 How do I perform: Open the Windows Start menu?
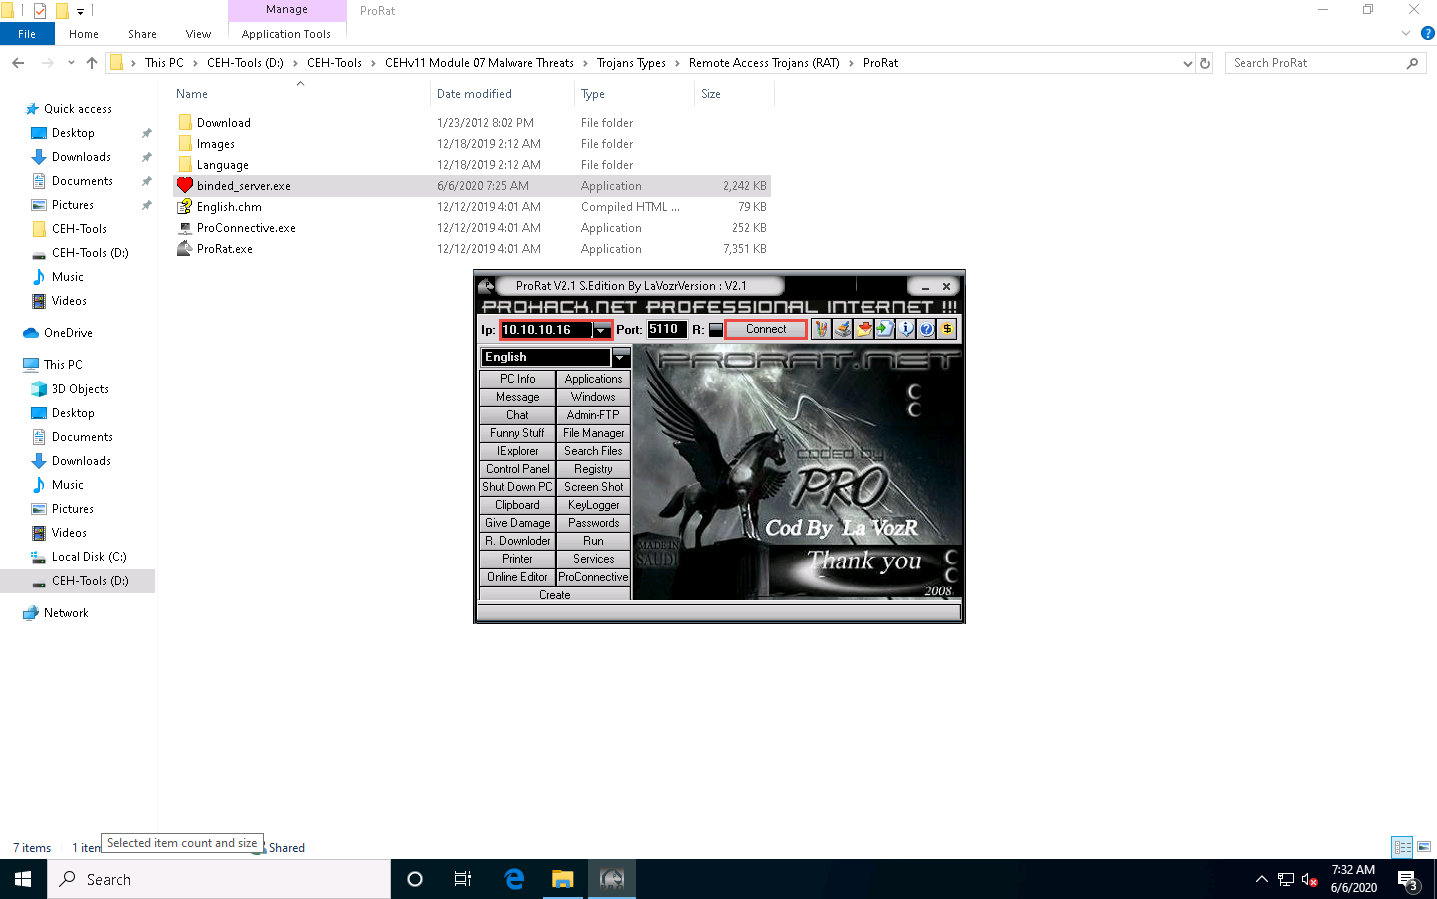point(23,879)
